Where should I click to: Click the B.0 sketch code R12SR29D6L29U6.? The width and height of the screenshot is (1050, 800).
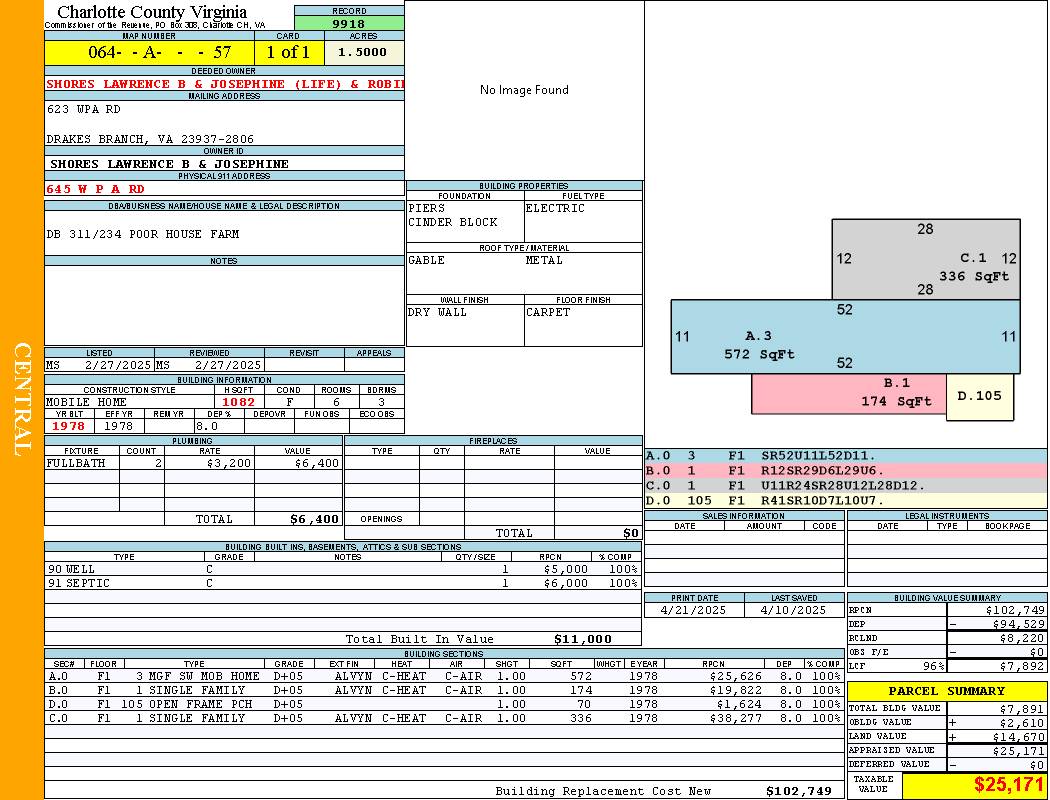click(x=822, y=471)
